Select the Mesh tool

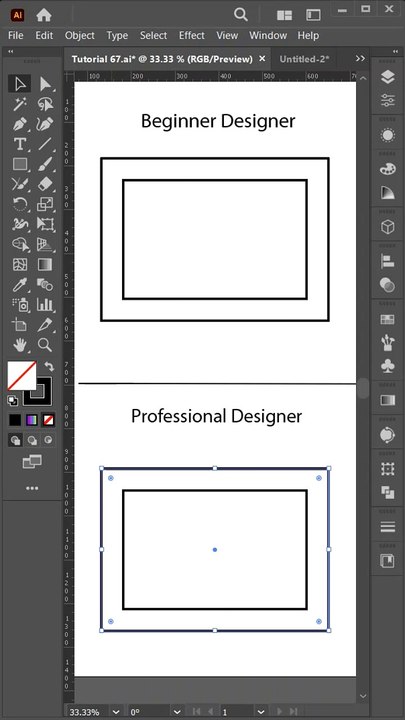[20, 264]
